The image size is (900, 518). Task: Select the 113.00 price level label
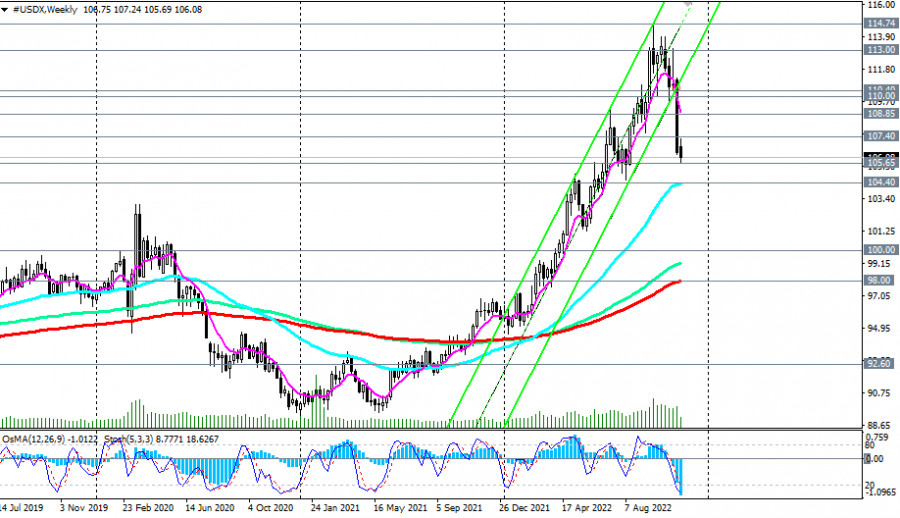879,49
